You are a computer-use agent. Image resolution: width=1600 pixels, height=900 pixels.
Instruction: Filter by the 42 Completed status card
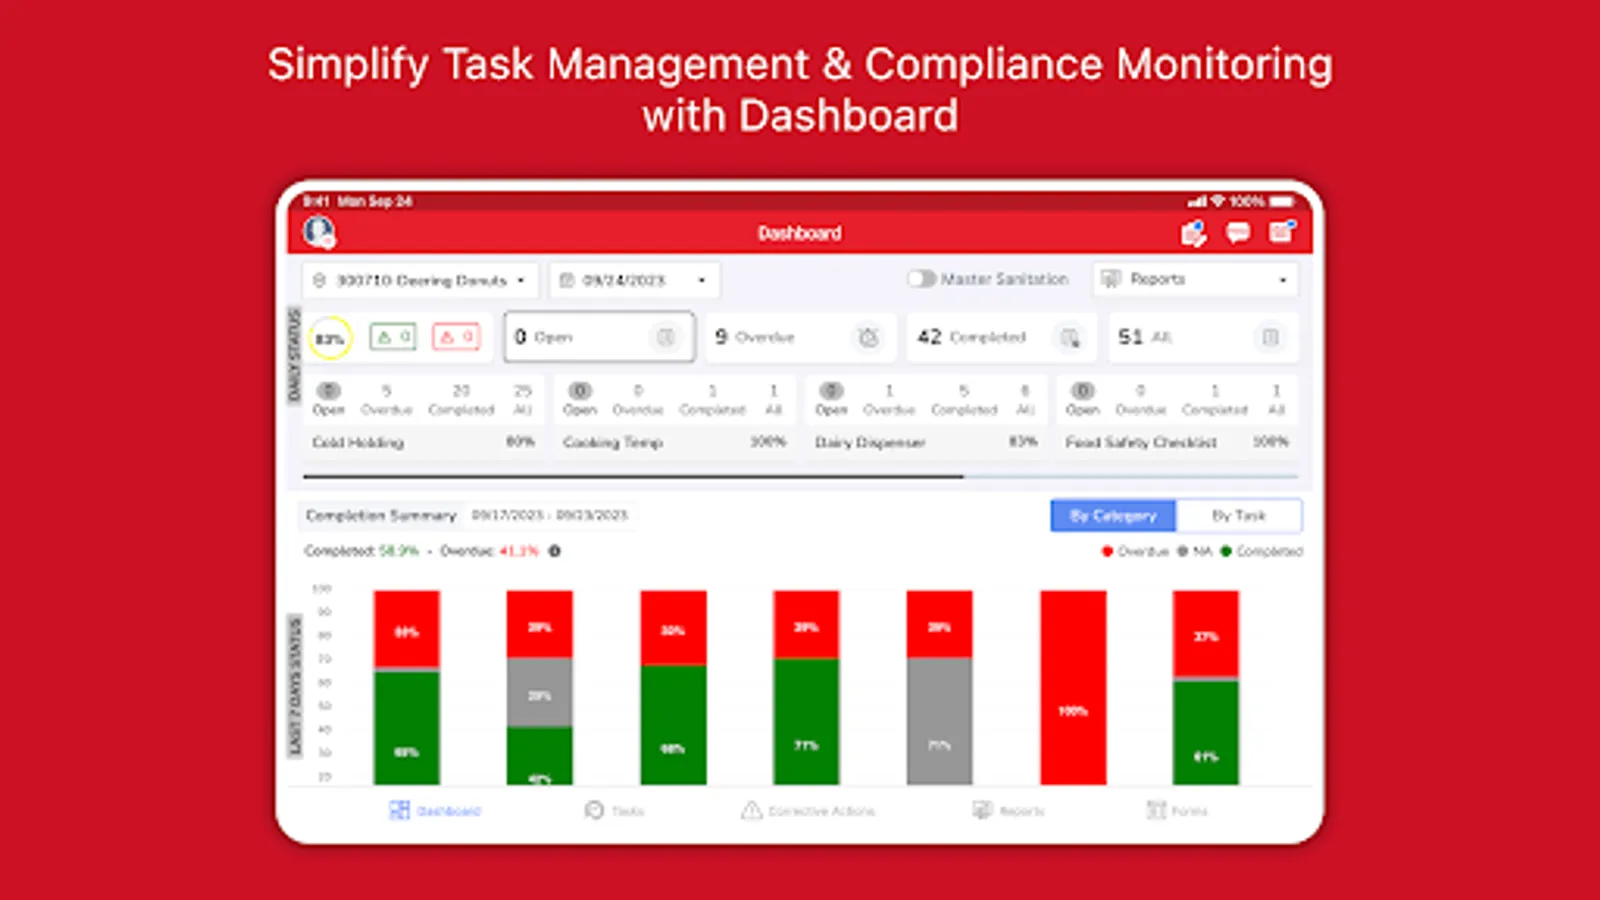pos(1001,337)
